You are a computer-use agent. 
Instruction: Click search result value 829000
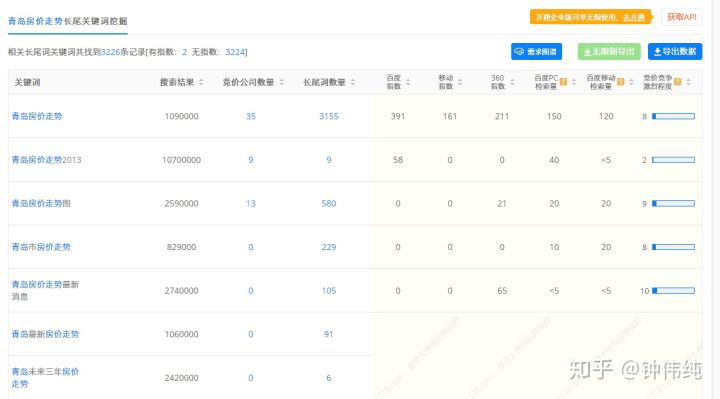click(181, 247)
